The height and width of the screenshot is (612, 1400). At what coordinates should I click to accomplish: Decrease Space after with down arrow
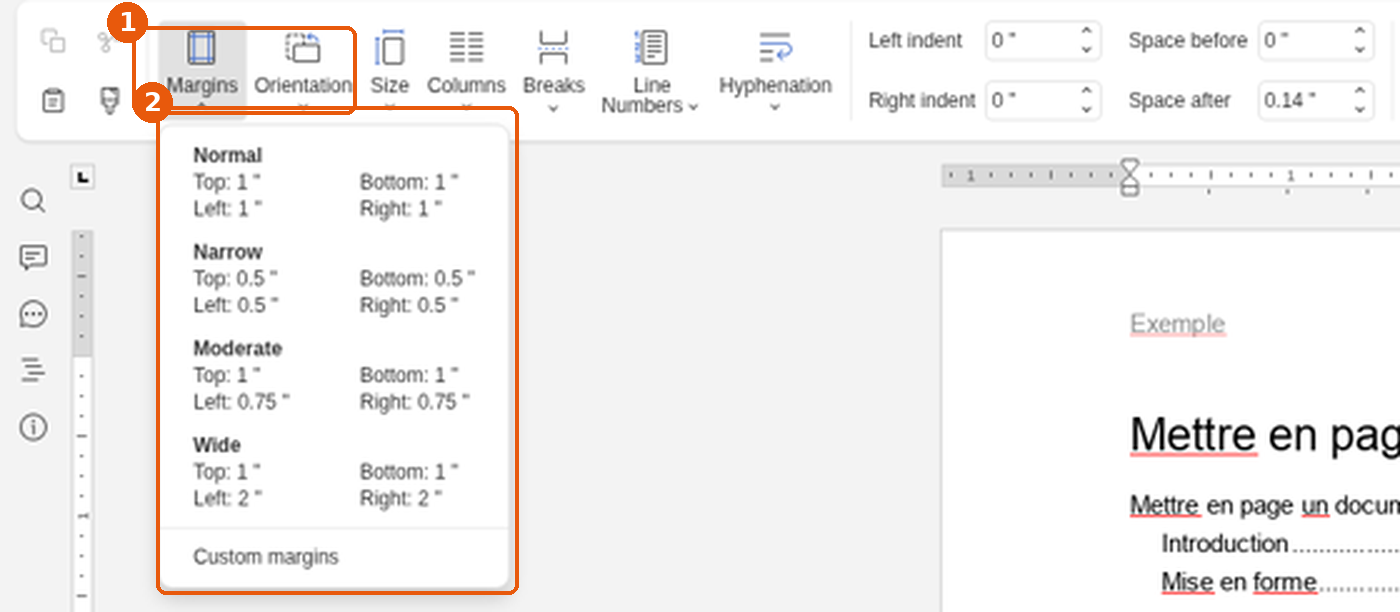click(1360, 110)
